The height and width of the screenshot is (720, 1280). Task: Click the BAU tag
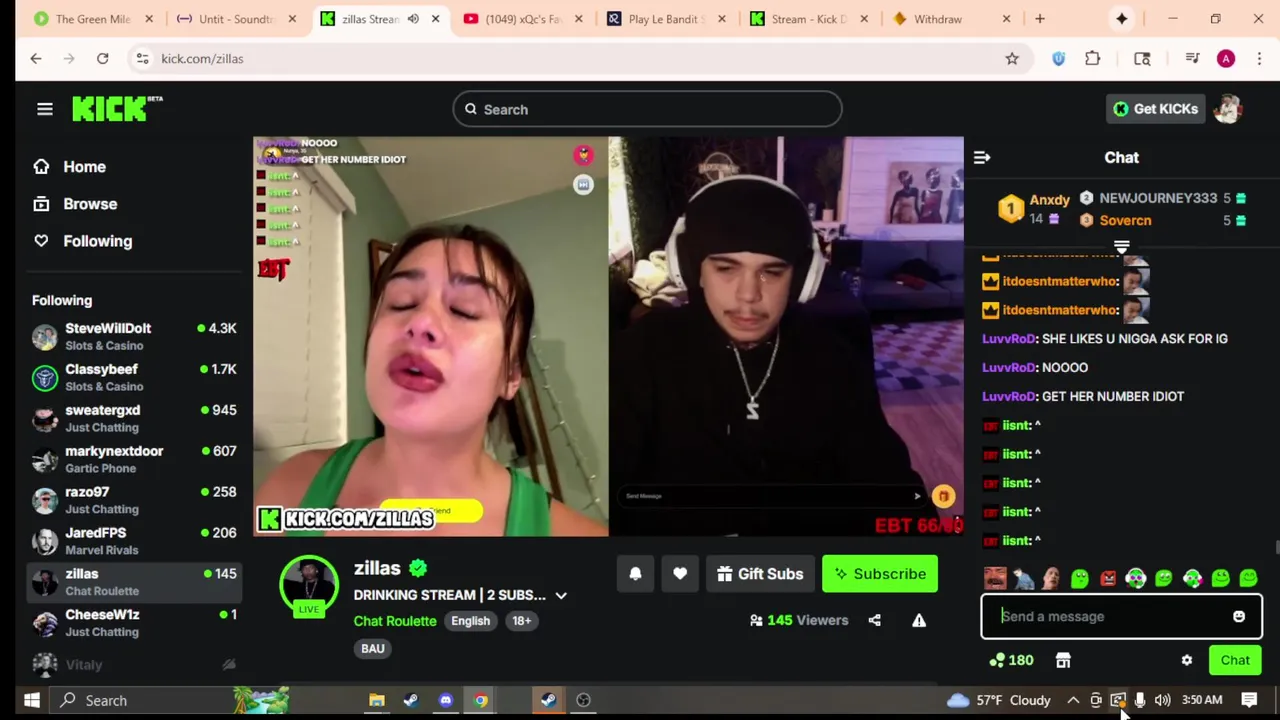(373, 649)
